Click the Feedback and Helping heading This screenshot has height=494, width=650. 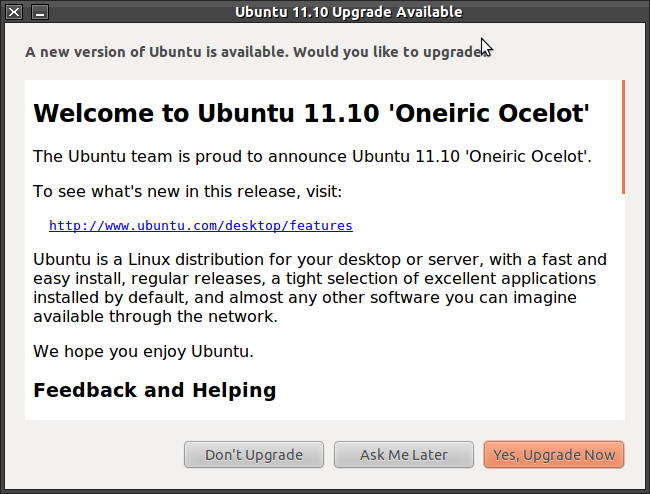click(x=155, y=390)
